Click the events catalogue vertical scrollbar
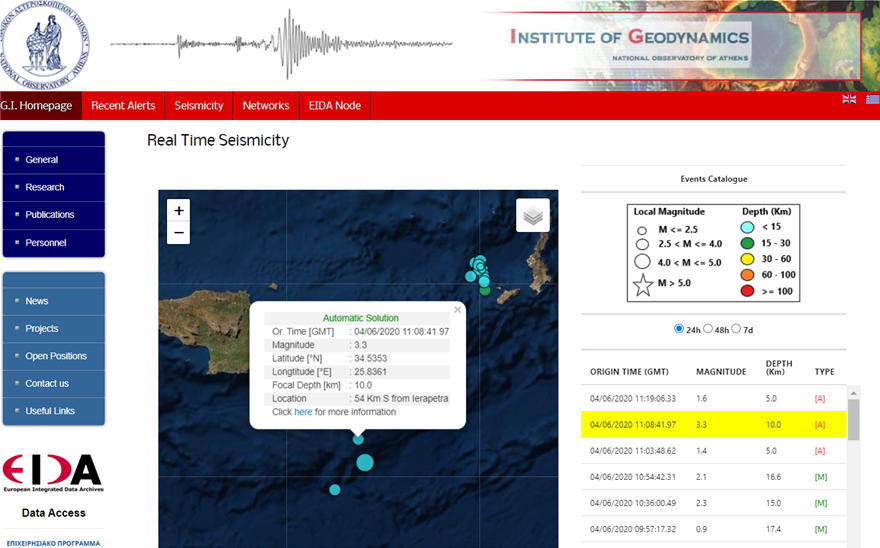Viewport: 880px width, 548px height. pos(853,420)
